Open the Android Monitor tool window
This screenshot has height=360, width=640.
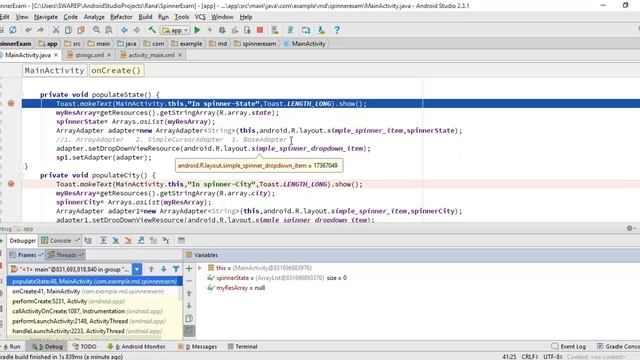136,346
